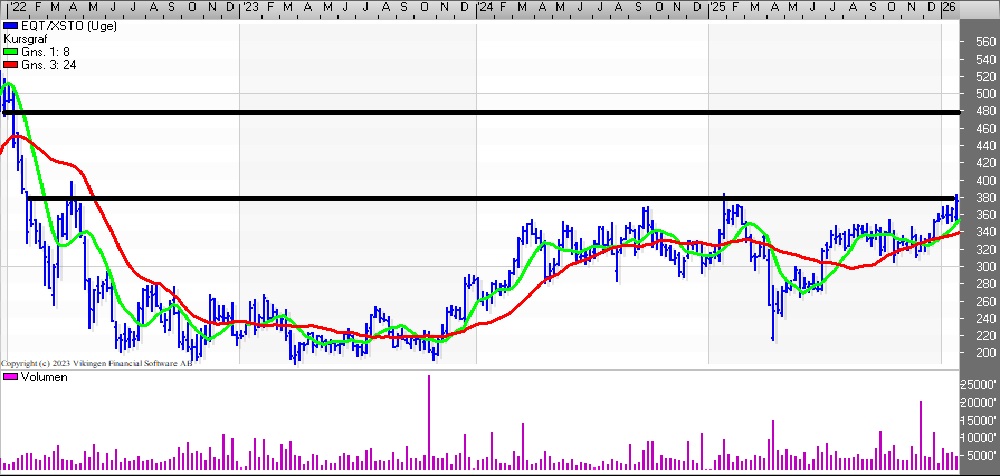The height and width of the screenshot is (476, 1002).
Task: Click the Vikingen Financial Software copyright text
Action: pos(96,363)
